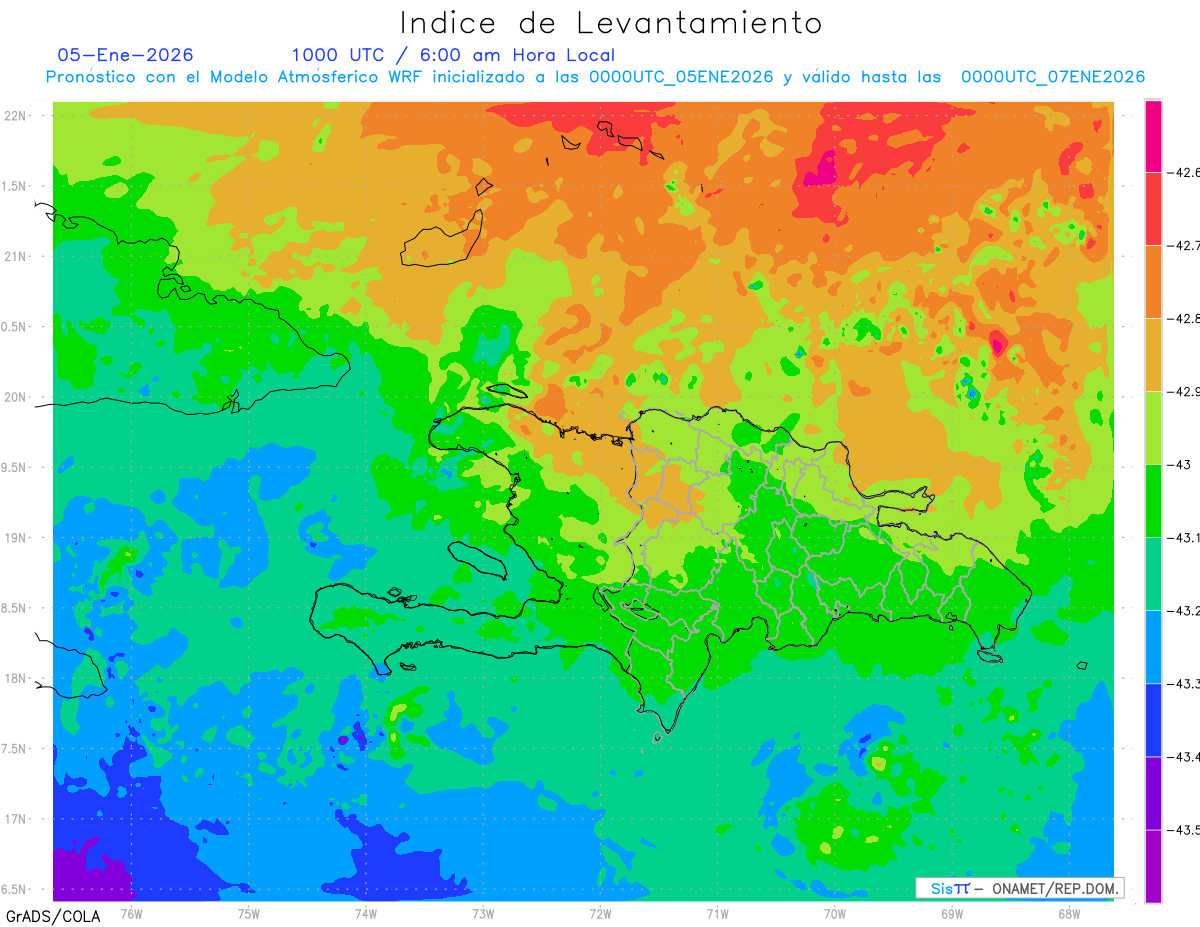Pick the amber swatch between -42.8 and -42.9
Image resolution: width=1200 pixels, height=927 pixels.
tap(1153, 354)
